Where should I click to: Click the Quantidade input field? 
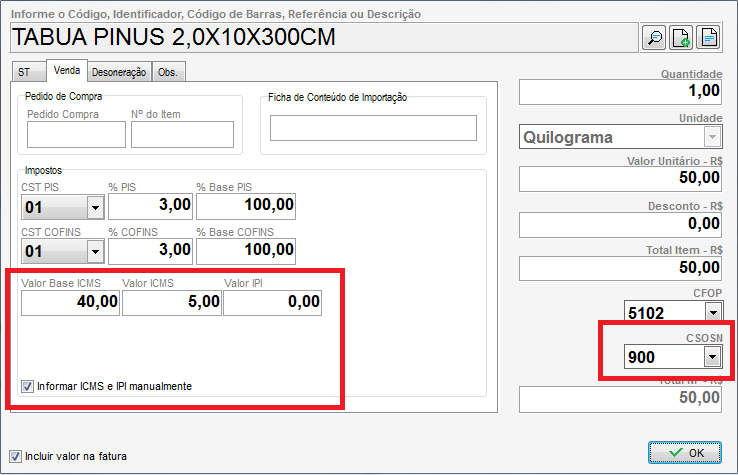pyautogui.click(x=620, y=91)
